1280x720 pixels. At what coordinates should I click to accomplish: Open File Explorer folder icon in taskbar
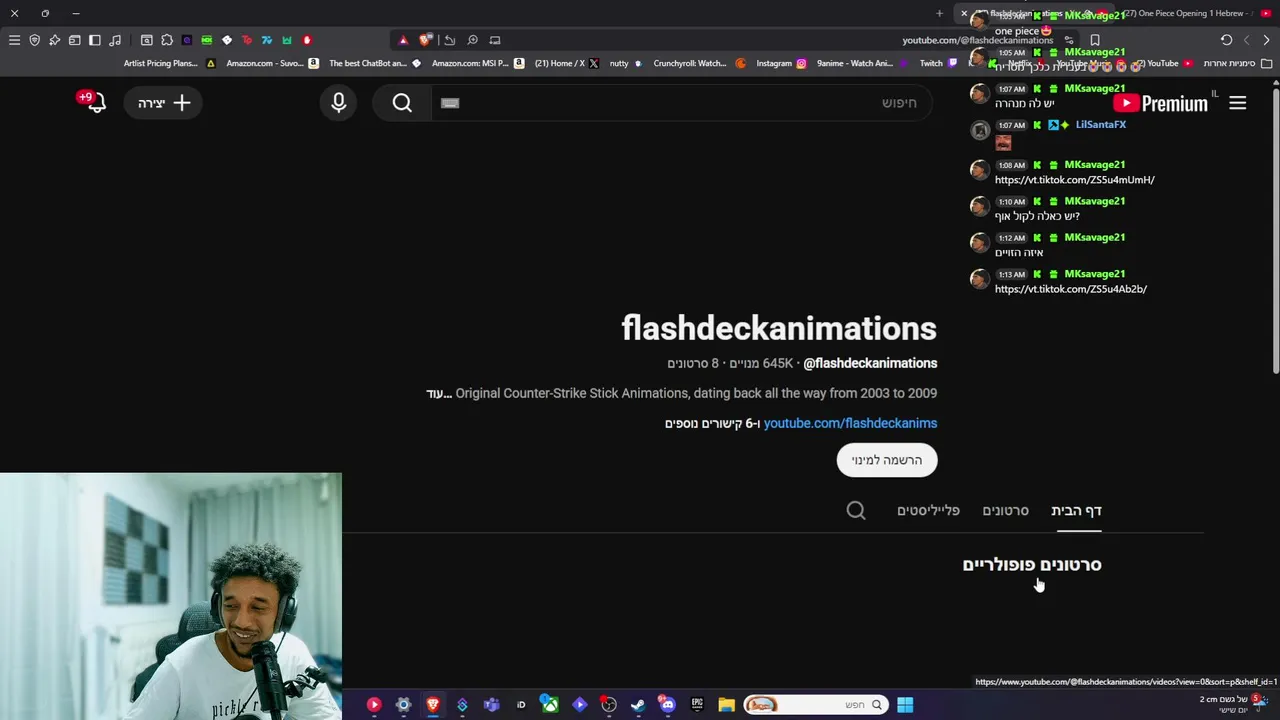click(727, 705)
